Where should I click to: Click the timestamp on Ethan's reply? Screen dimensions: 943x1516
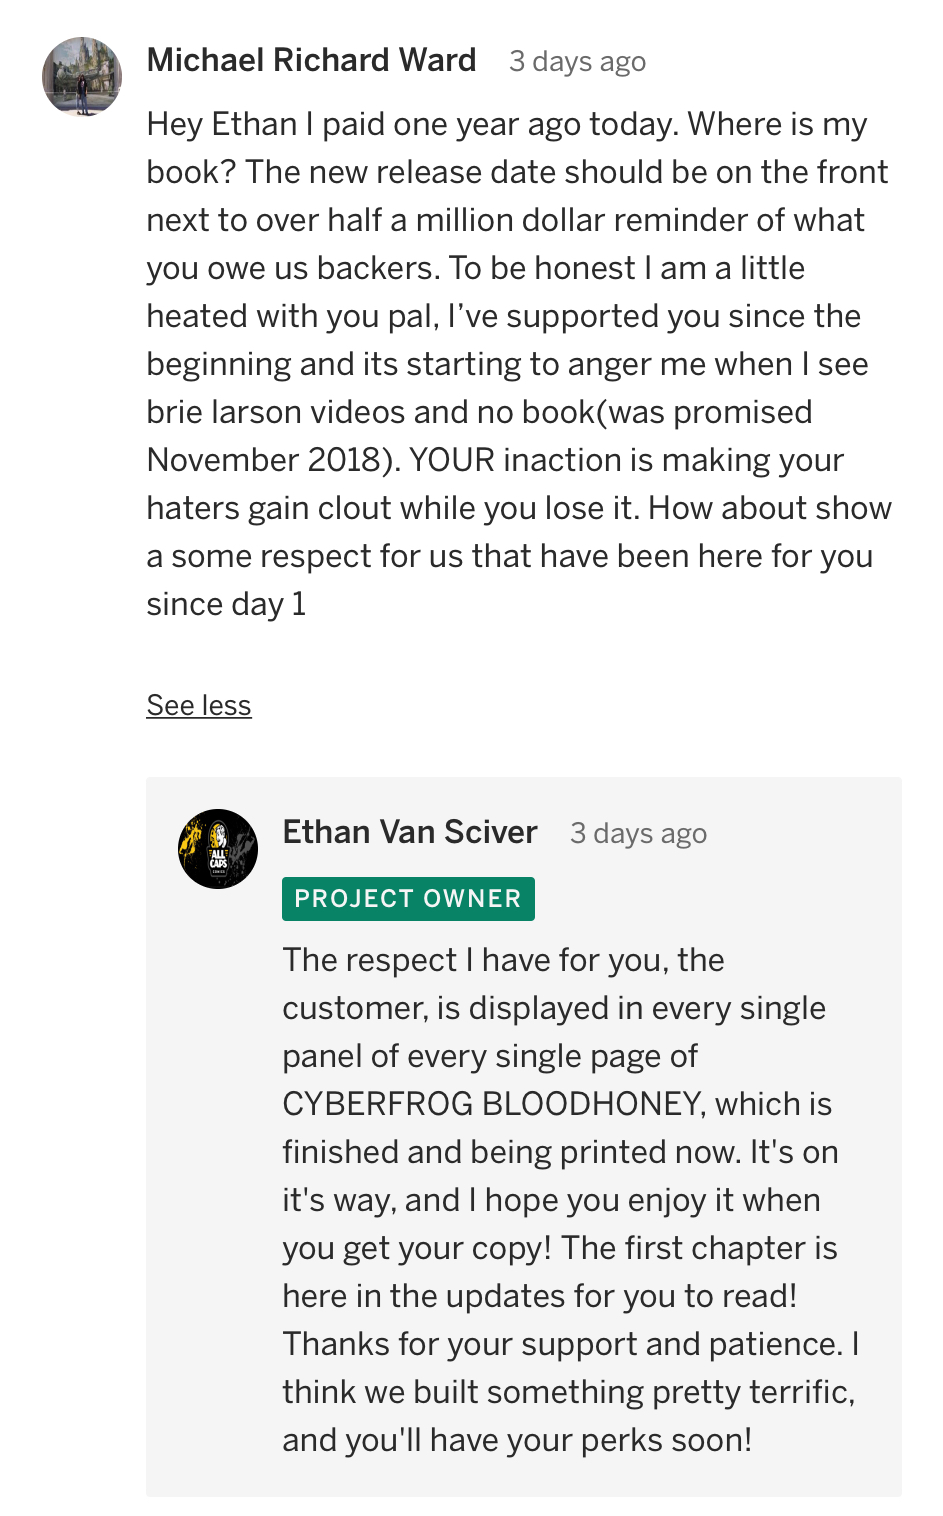coord(638,834)
